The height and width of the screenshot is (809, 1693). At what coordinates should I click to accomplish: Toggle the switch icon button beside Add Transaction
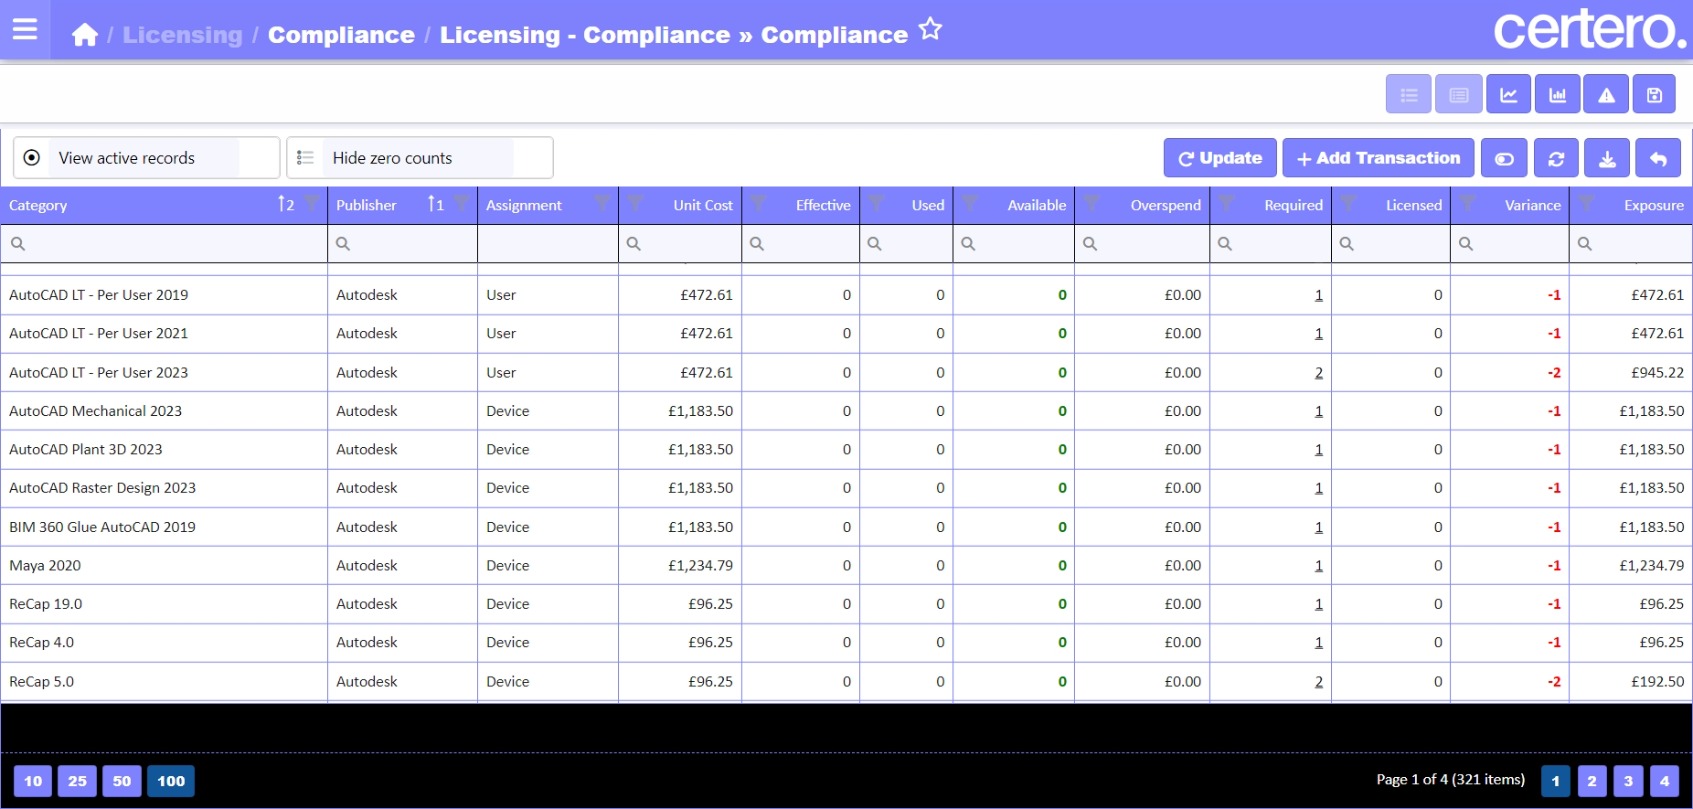pos(1504,158)
